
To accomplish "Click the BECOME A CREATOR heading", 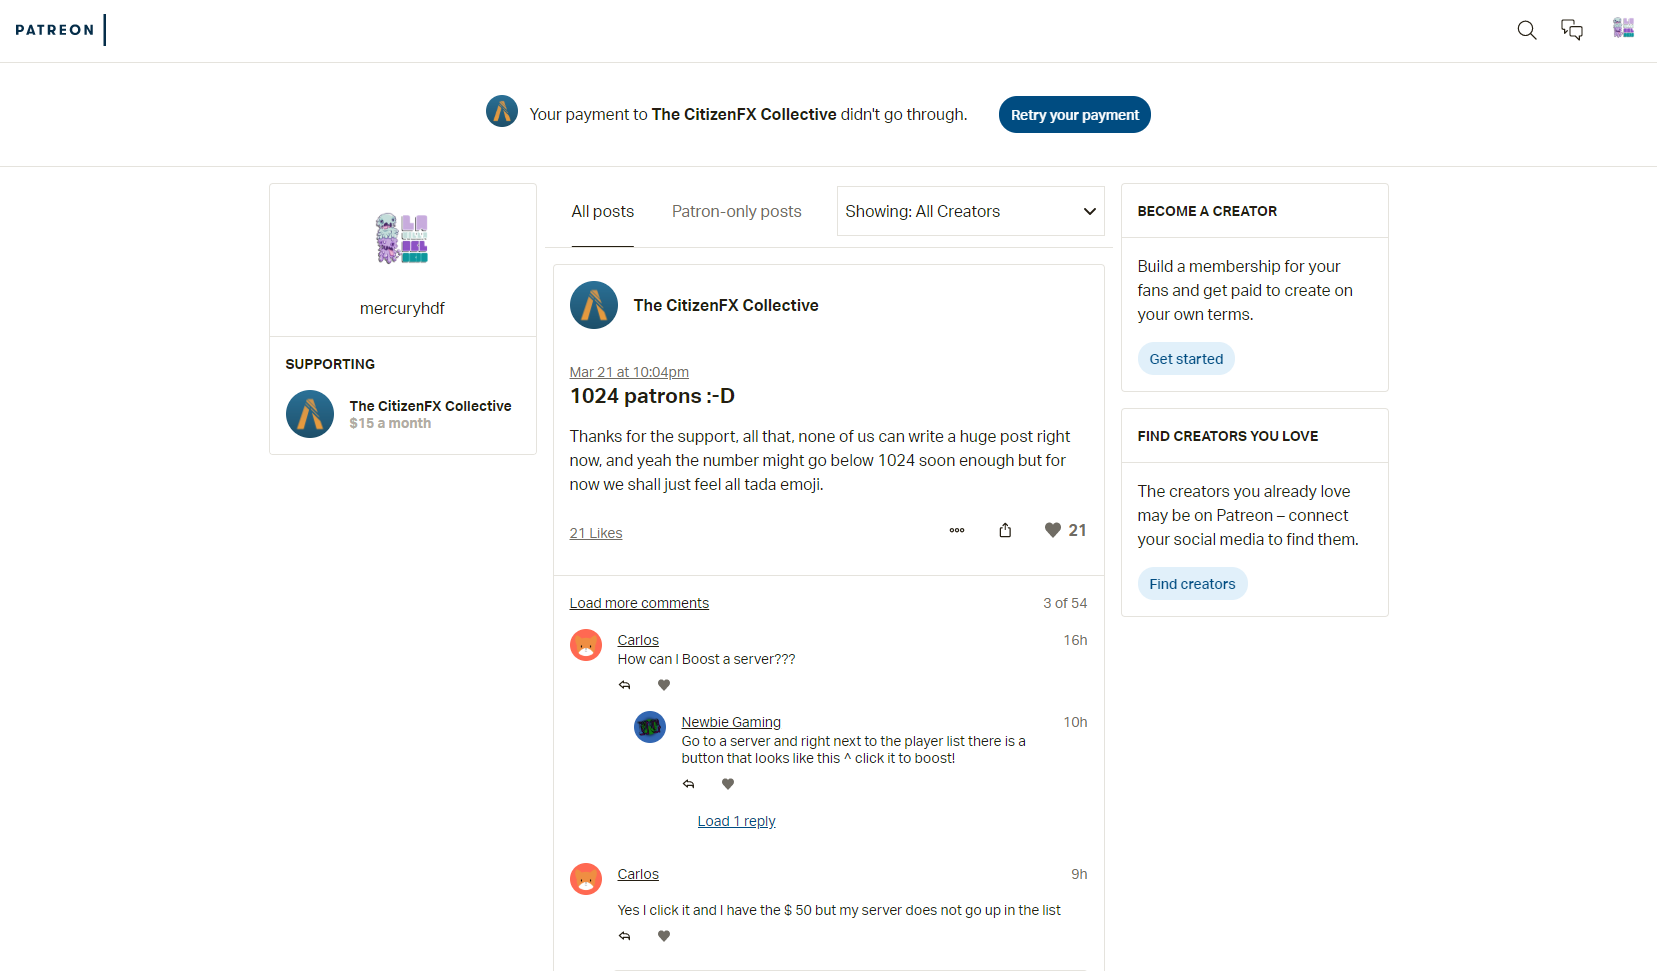I will (x=1207, y=211).
